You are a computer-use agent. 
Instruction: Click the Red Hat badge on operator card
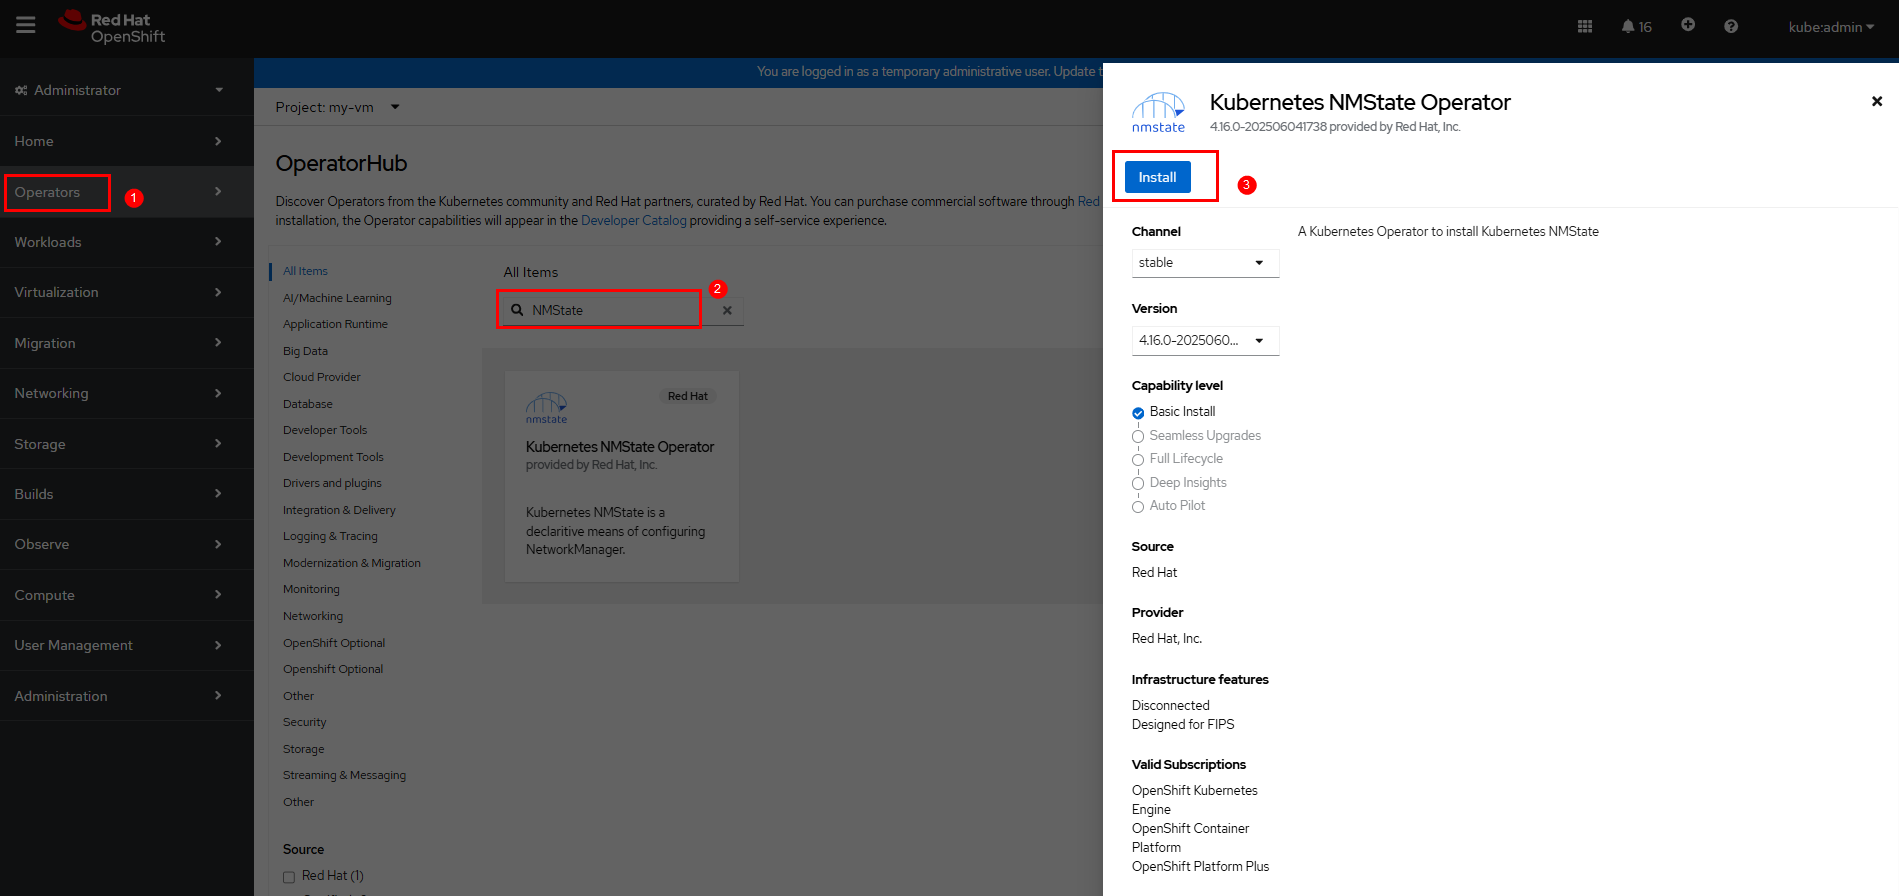tap(687, 396)
